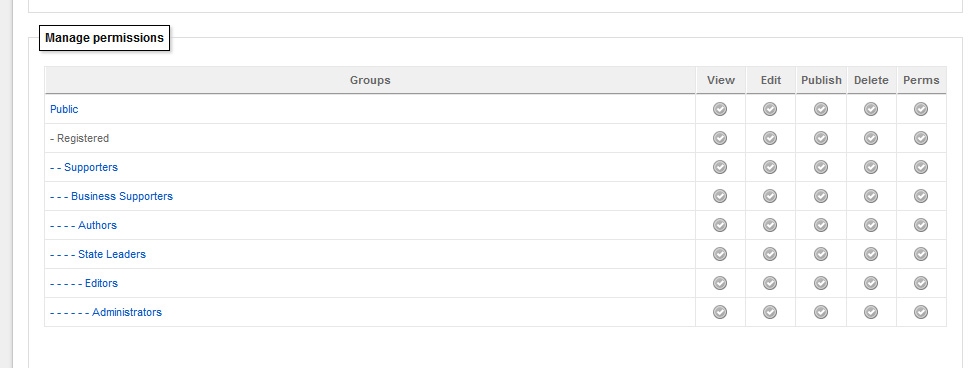Toggle Perms permission for Authors group
Viewport: 970px width, 368px height.
click(x=921, y=225)
